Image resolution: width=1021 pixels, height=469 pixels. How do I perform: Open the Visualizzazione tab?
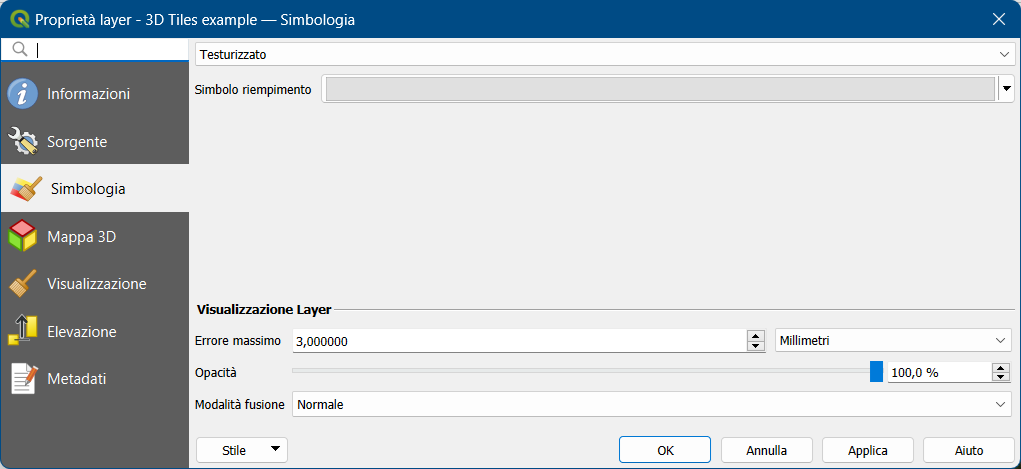94,284
